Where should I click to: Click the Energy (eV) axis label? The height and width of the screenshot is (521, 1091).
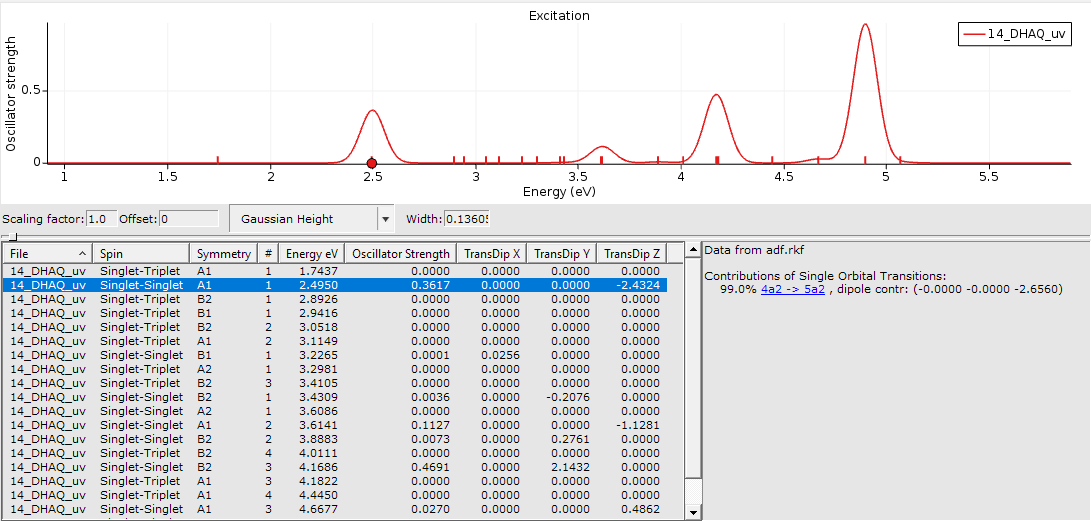click(x=559, y=191)
